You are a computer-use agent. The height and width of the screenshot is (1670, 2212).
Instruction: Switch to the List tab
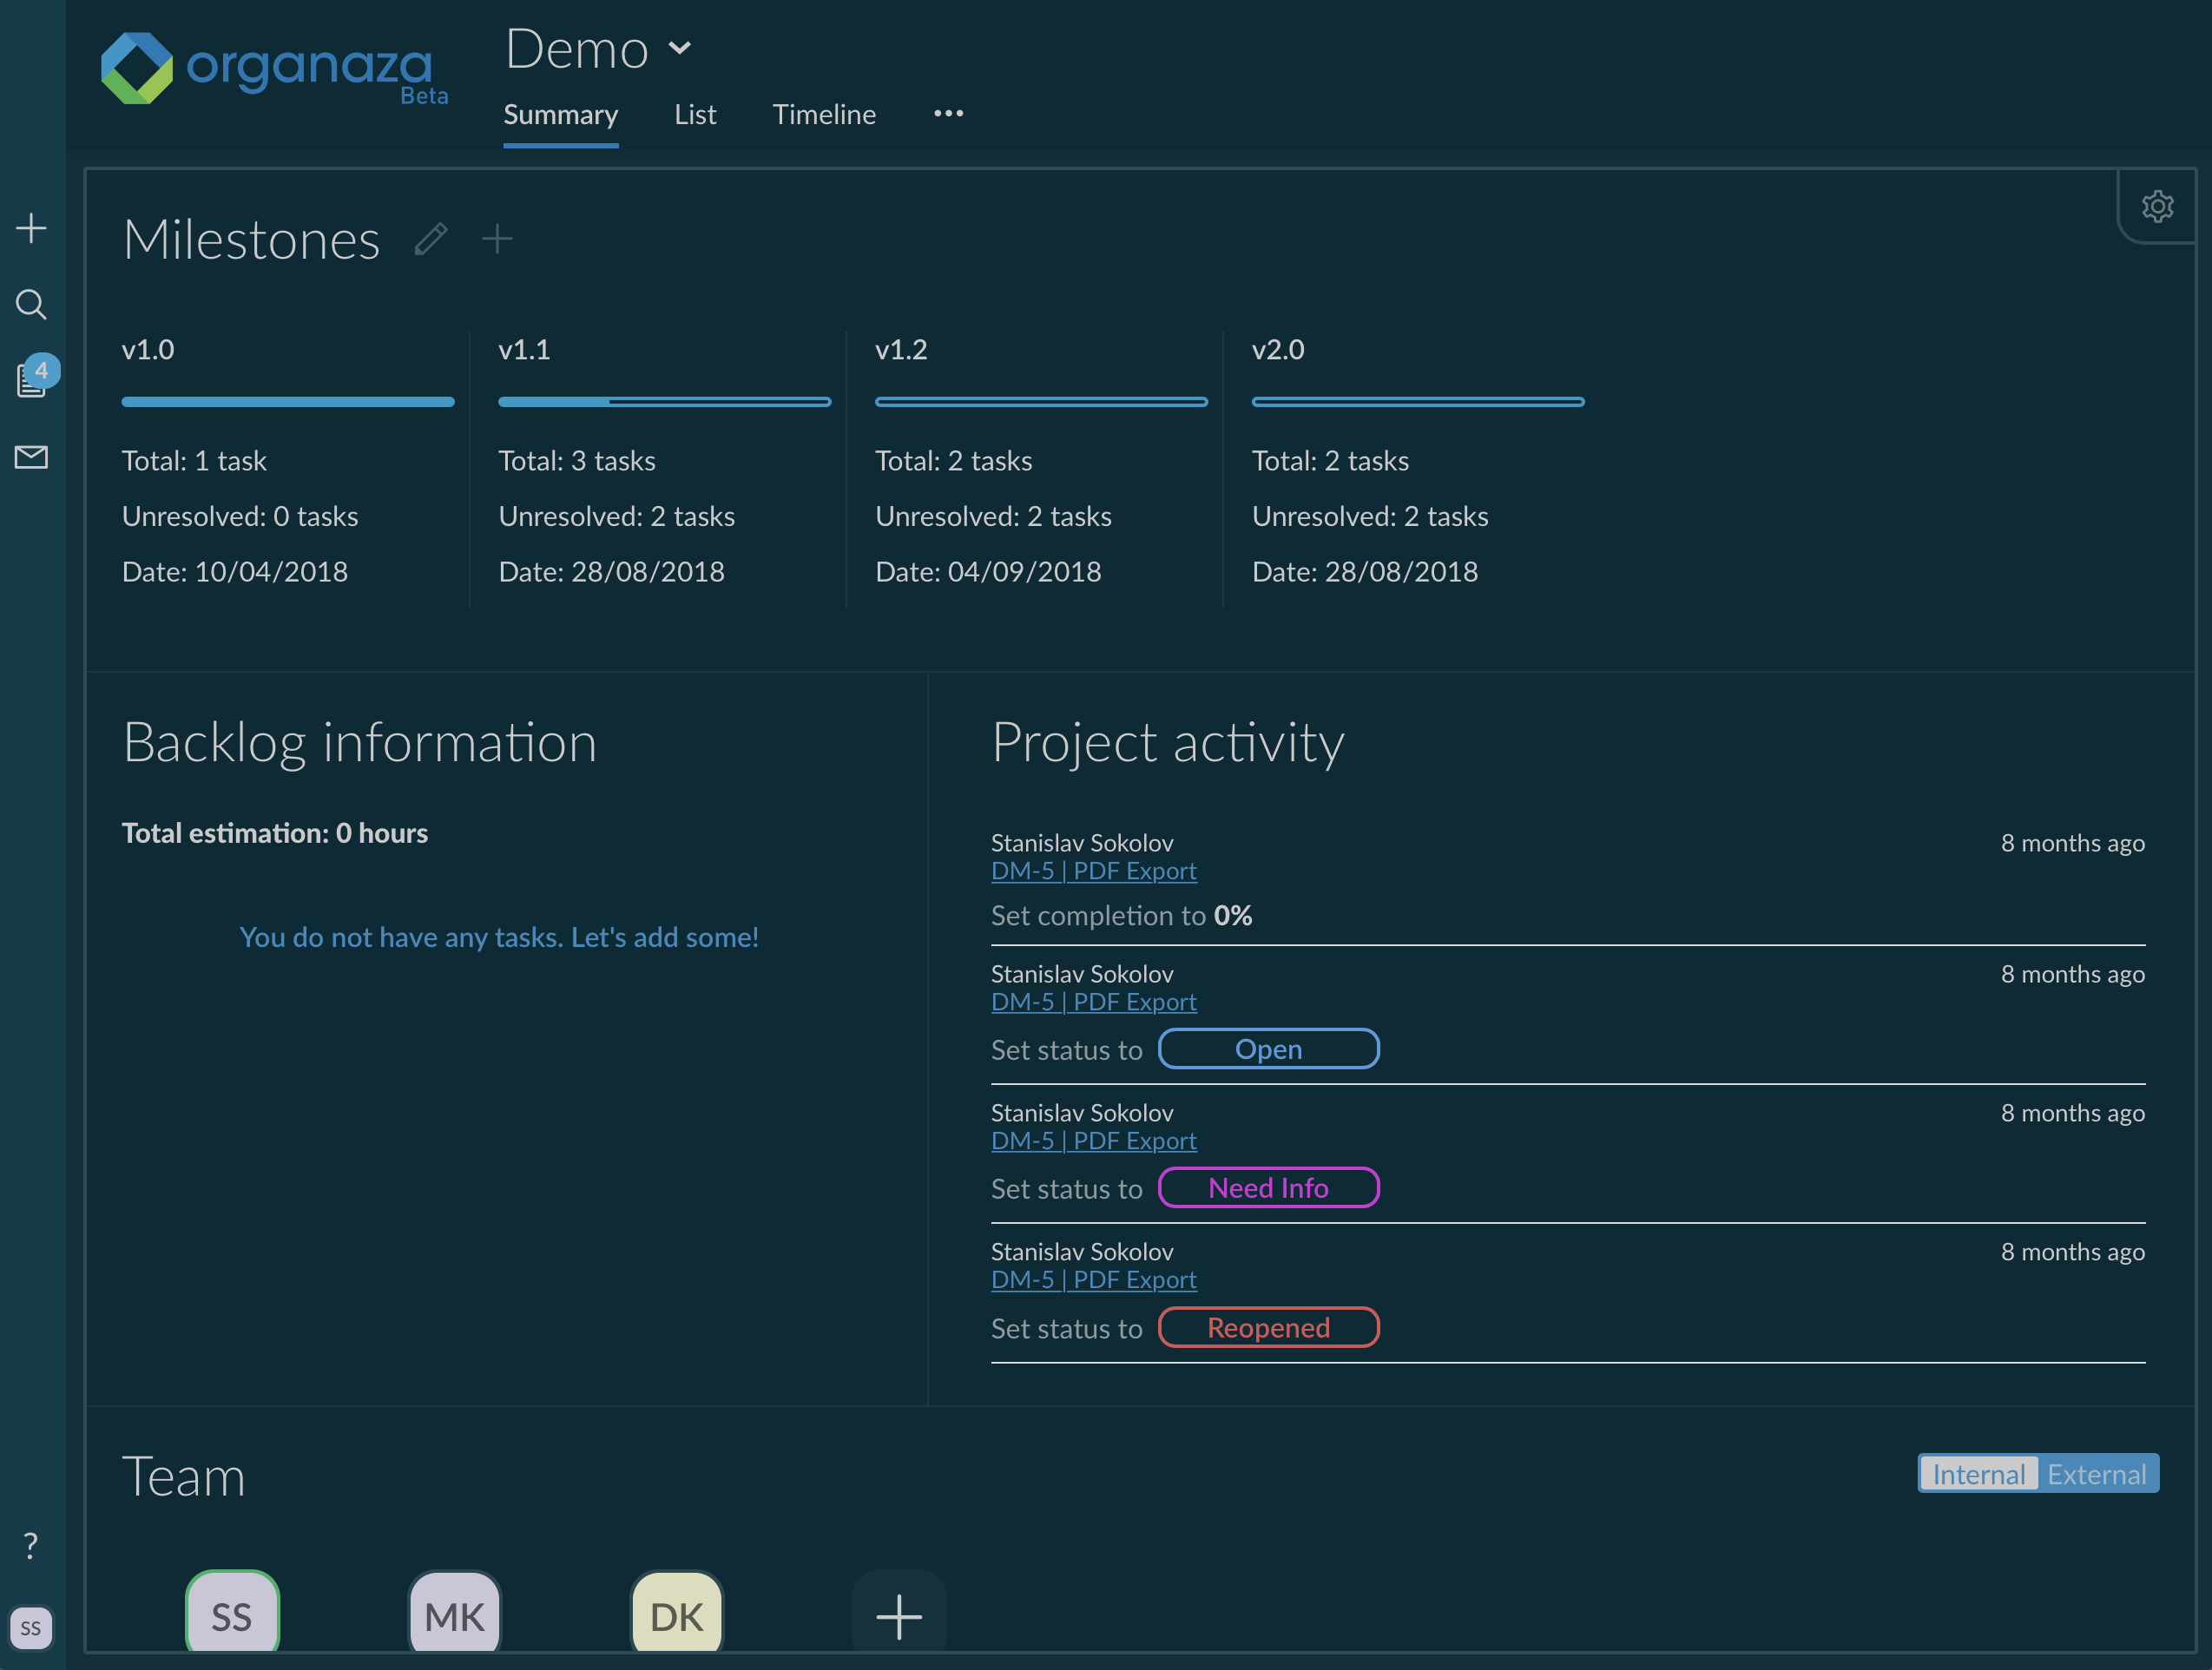695,115
